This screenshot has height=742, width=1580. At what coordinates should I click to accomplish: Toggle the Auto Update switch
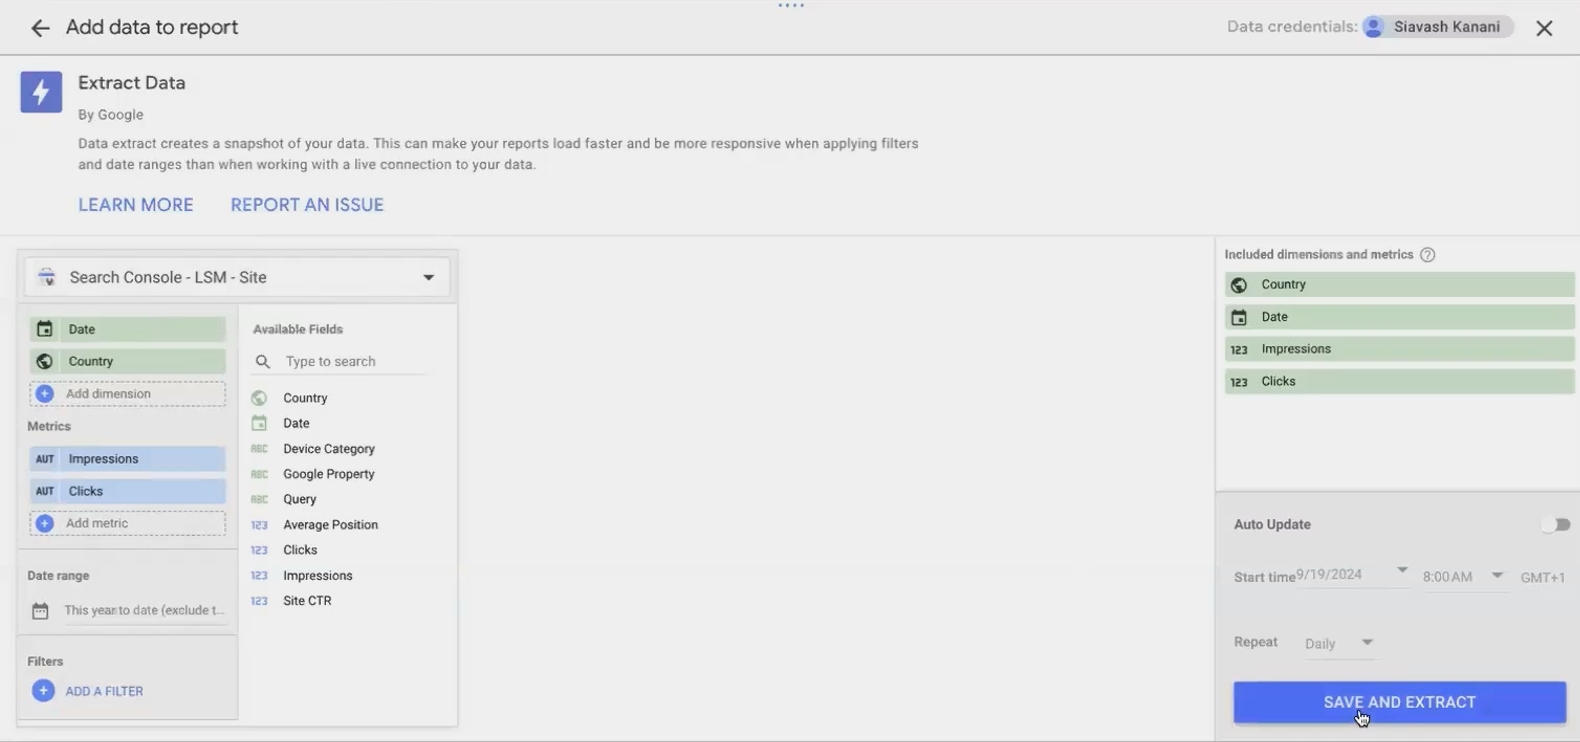(x=1555, y=525)
